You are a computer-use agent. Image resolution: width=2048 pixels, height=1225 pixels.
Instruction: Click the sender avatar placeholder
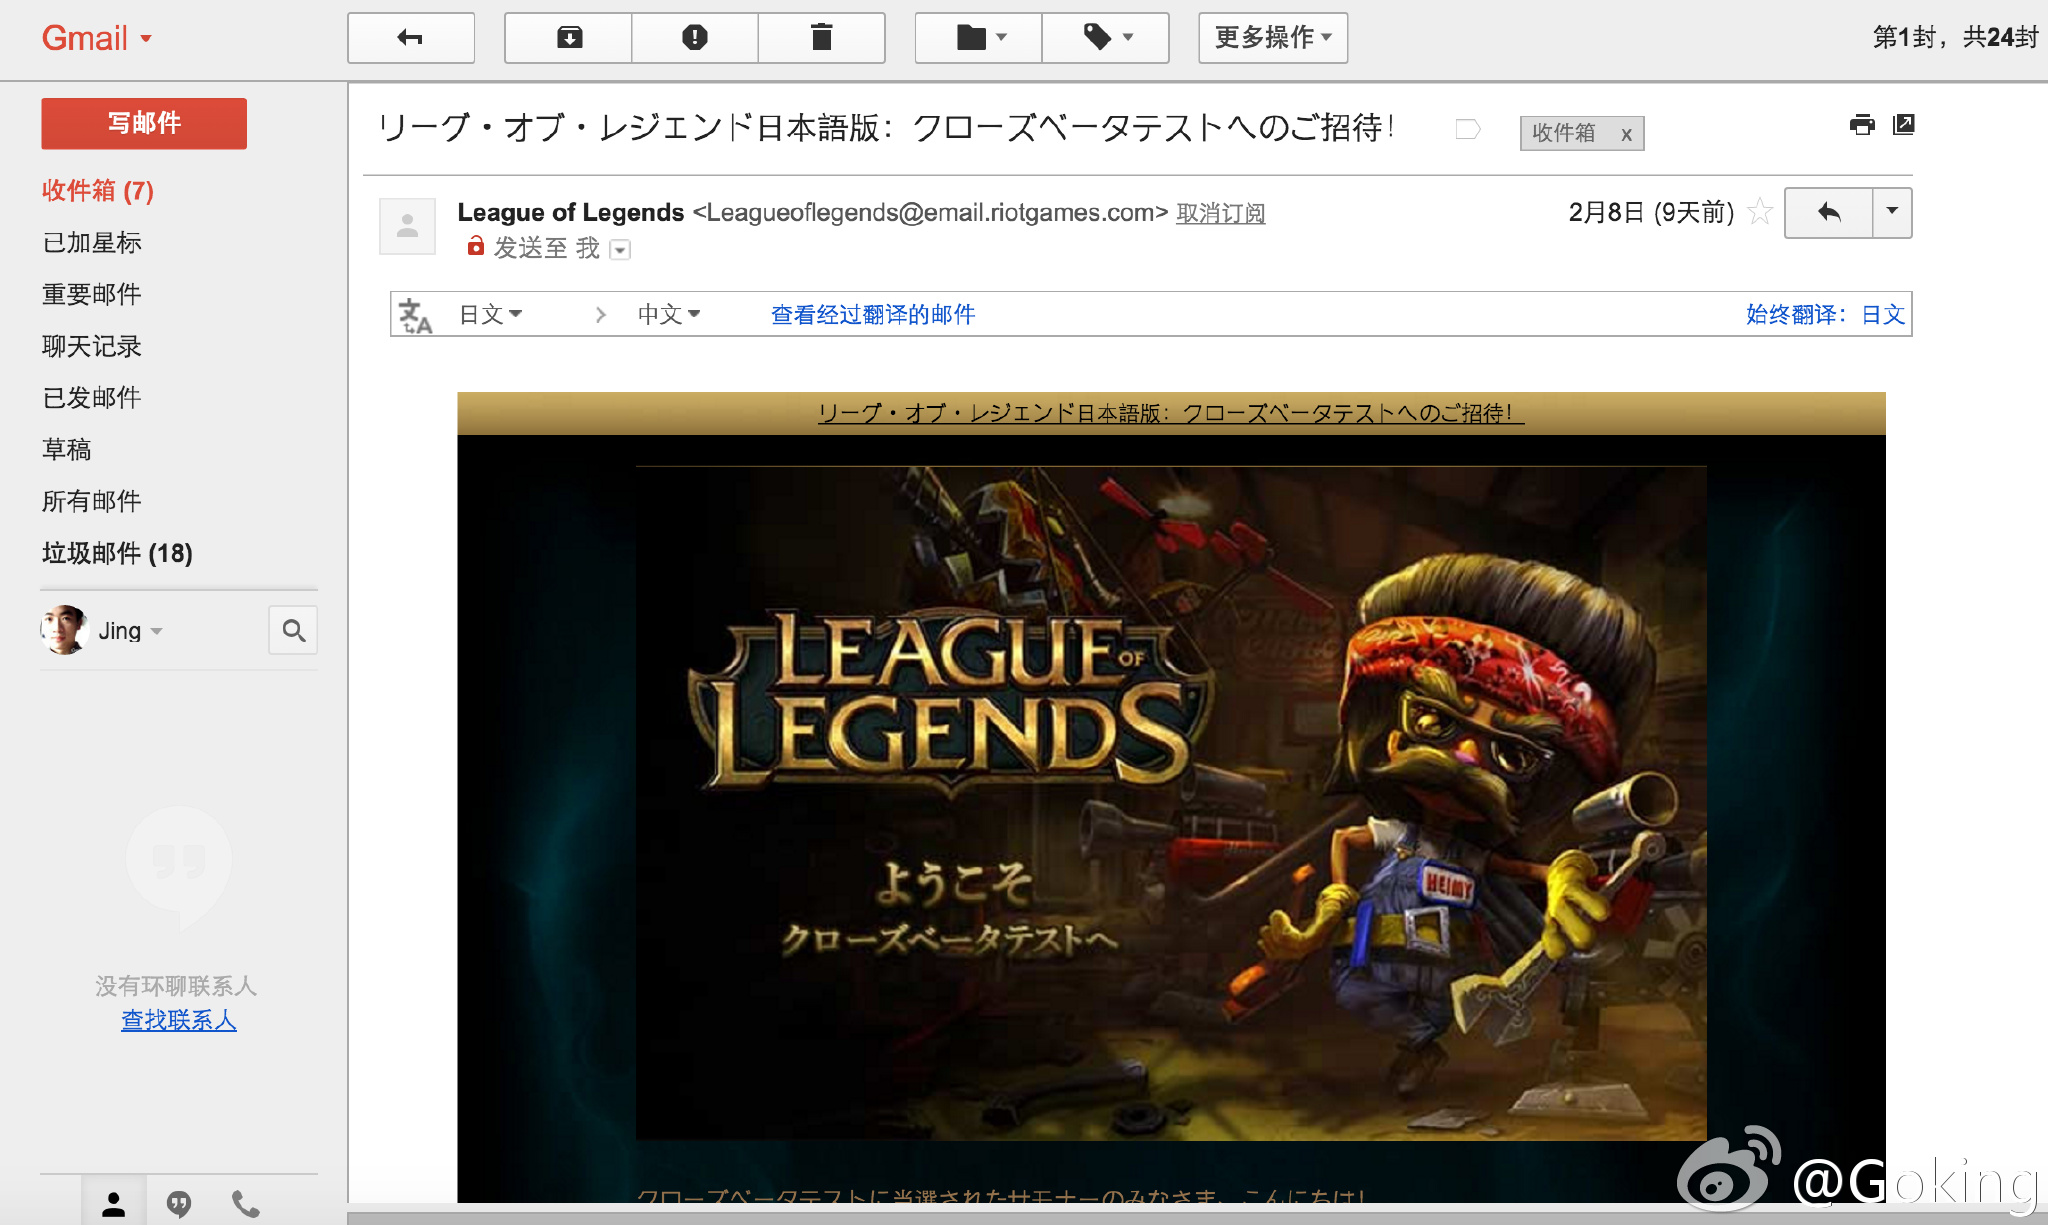point(407,226)
